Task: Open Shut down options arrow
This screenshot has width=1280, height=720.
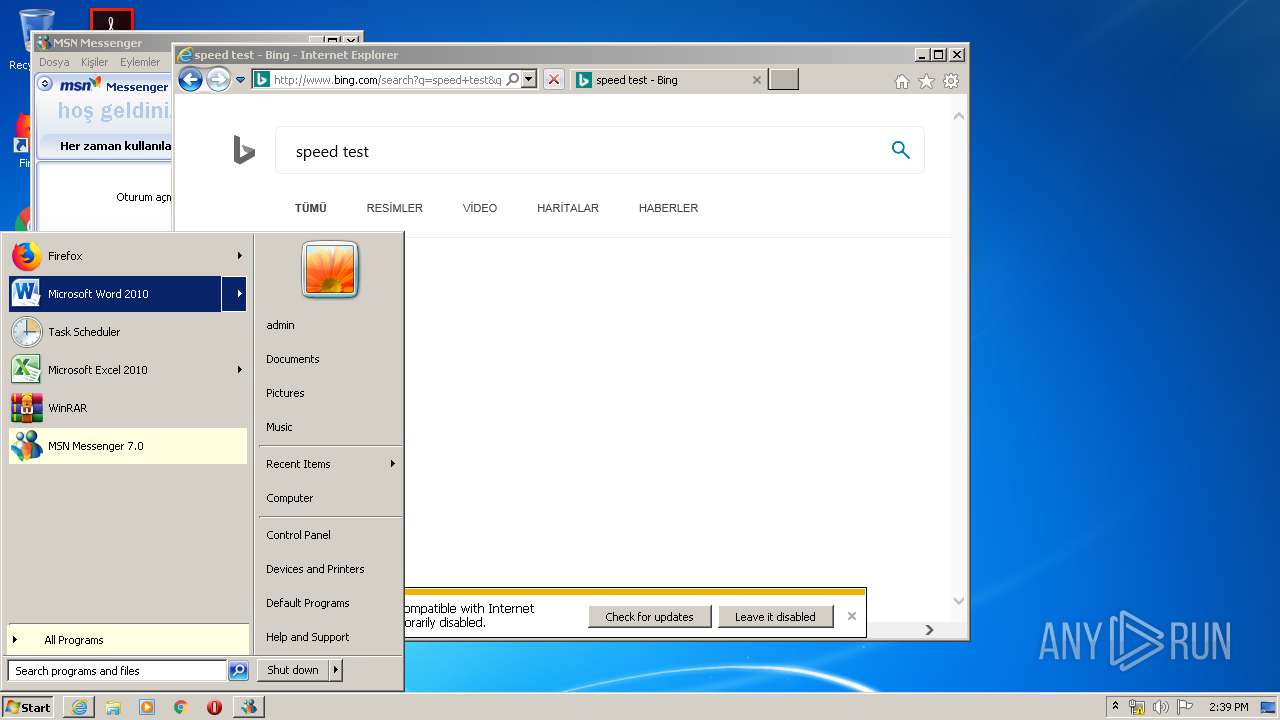Action: click(x=336, y=670)
